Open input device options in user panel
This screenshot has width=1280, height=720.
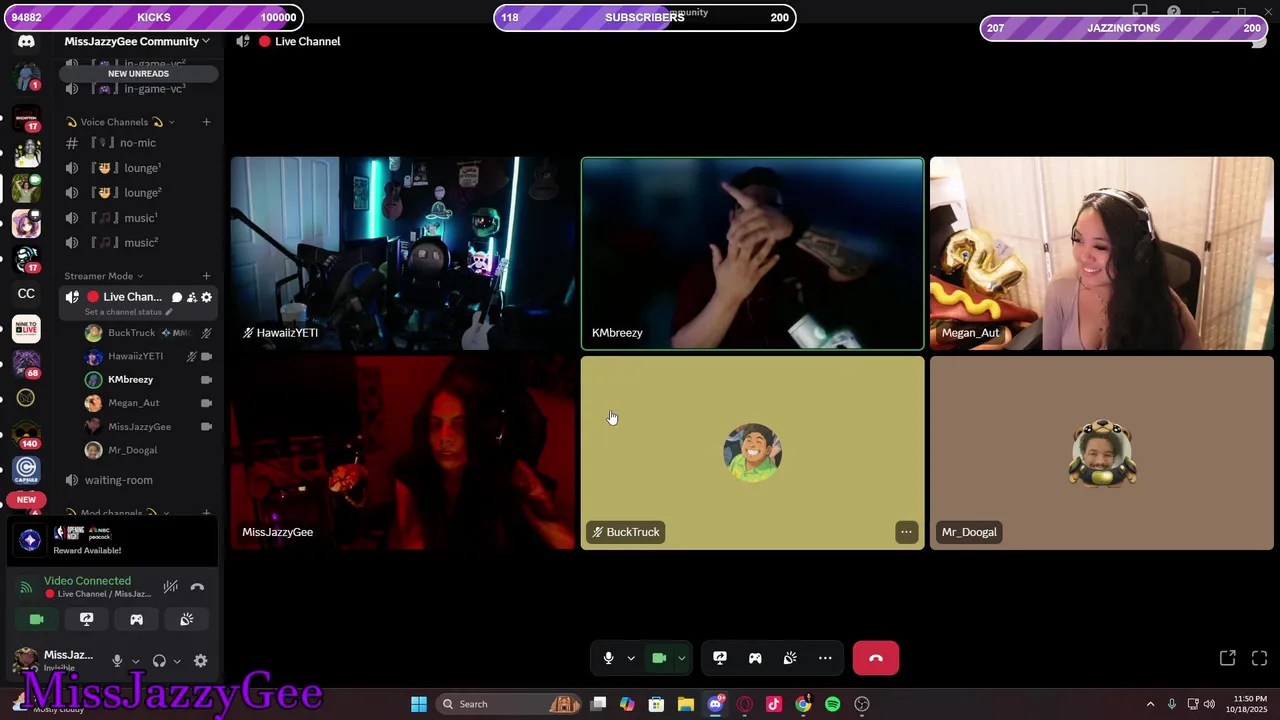(135, 661)
